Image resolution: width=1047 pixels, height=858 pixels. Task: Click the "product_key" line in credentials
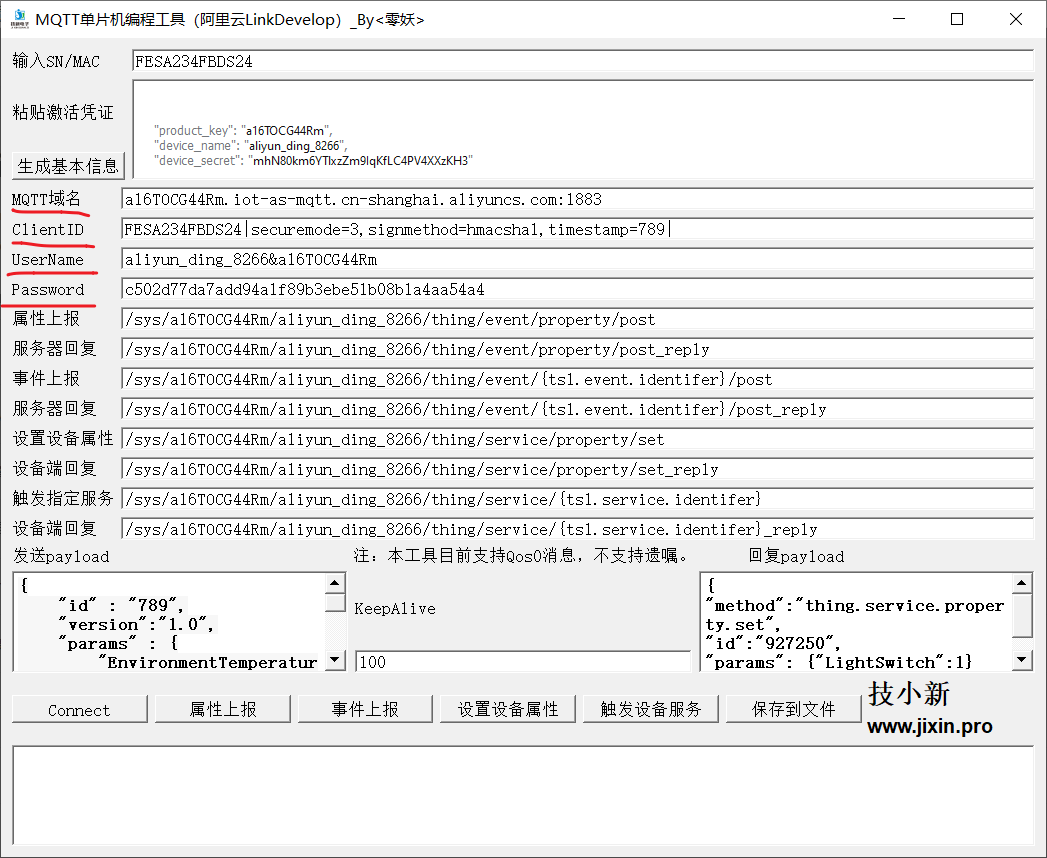point(243,131)
